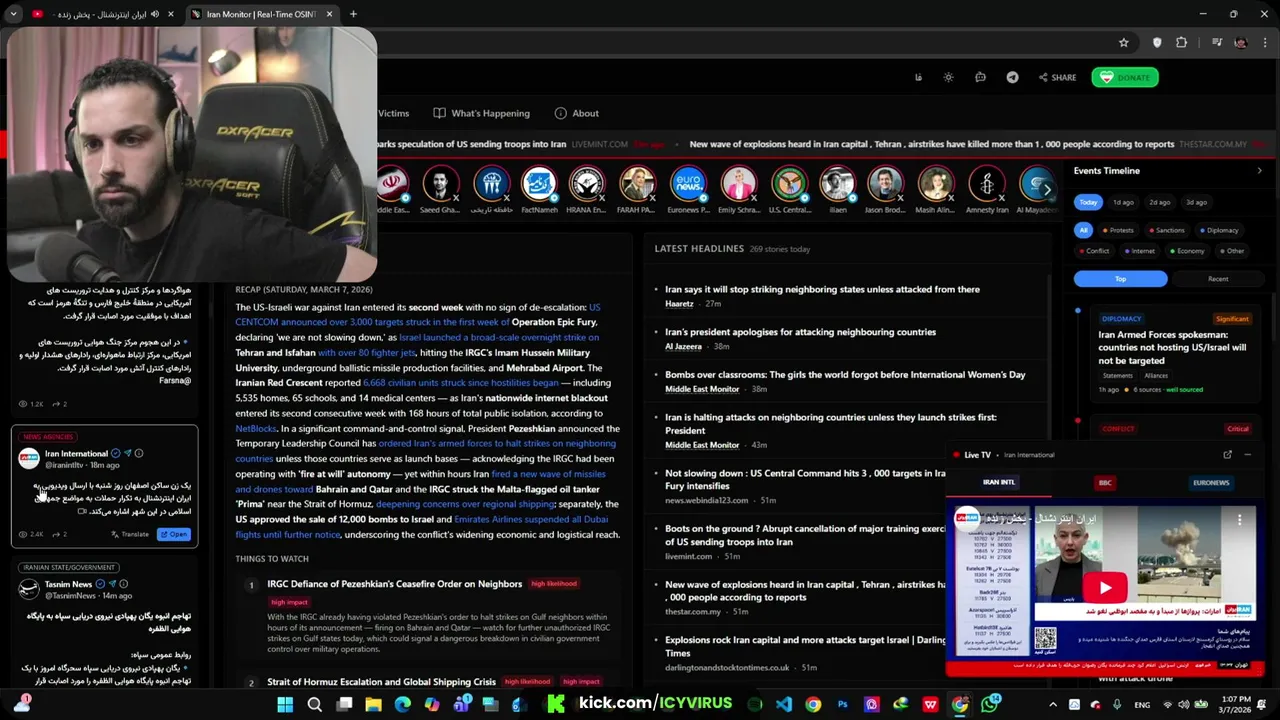
Task: Switch language with the Farsi icon
Action: click(x=918, y=77)
